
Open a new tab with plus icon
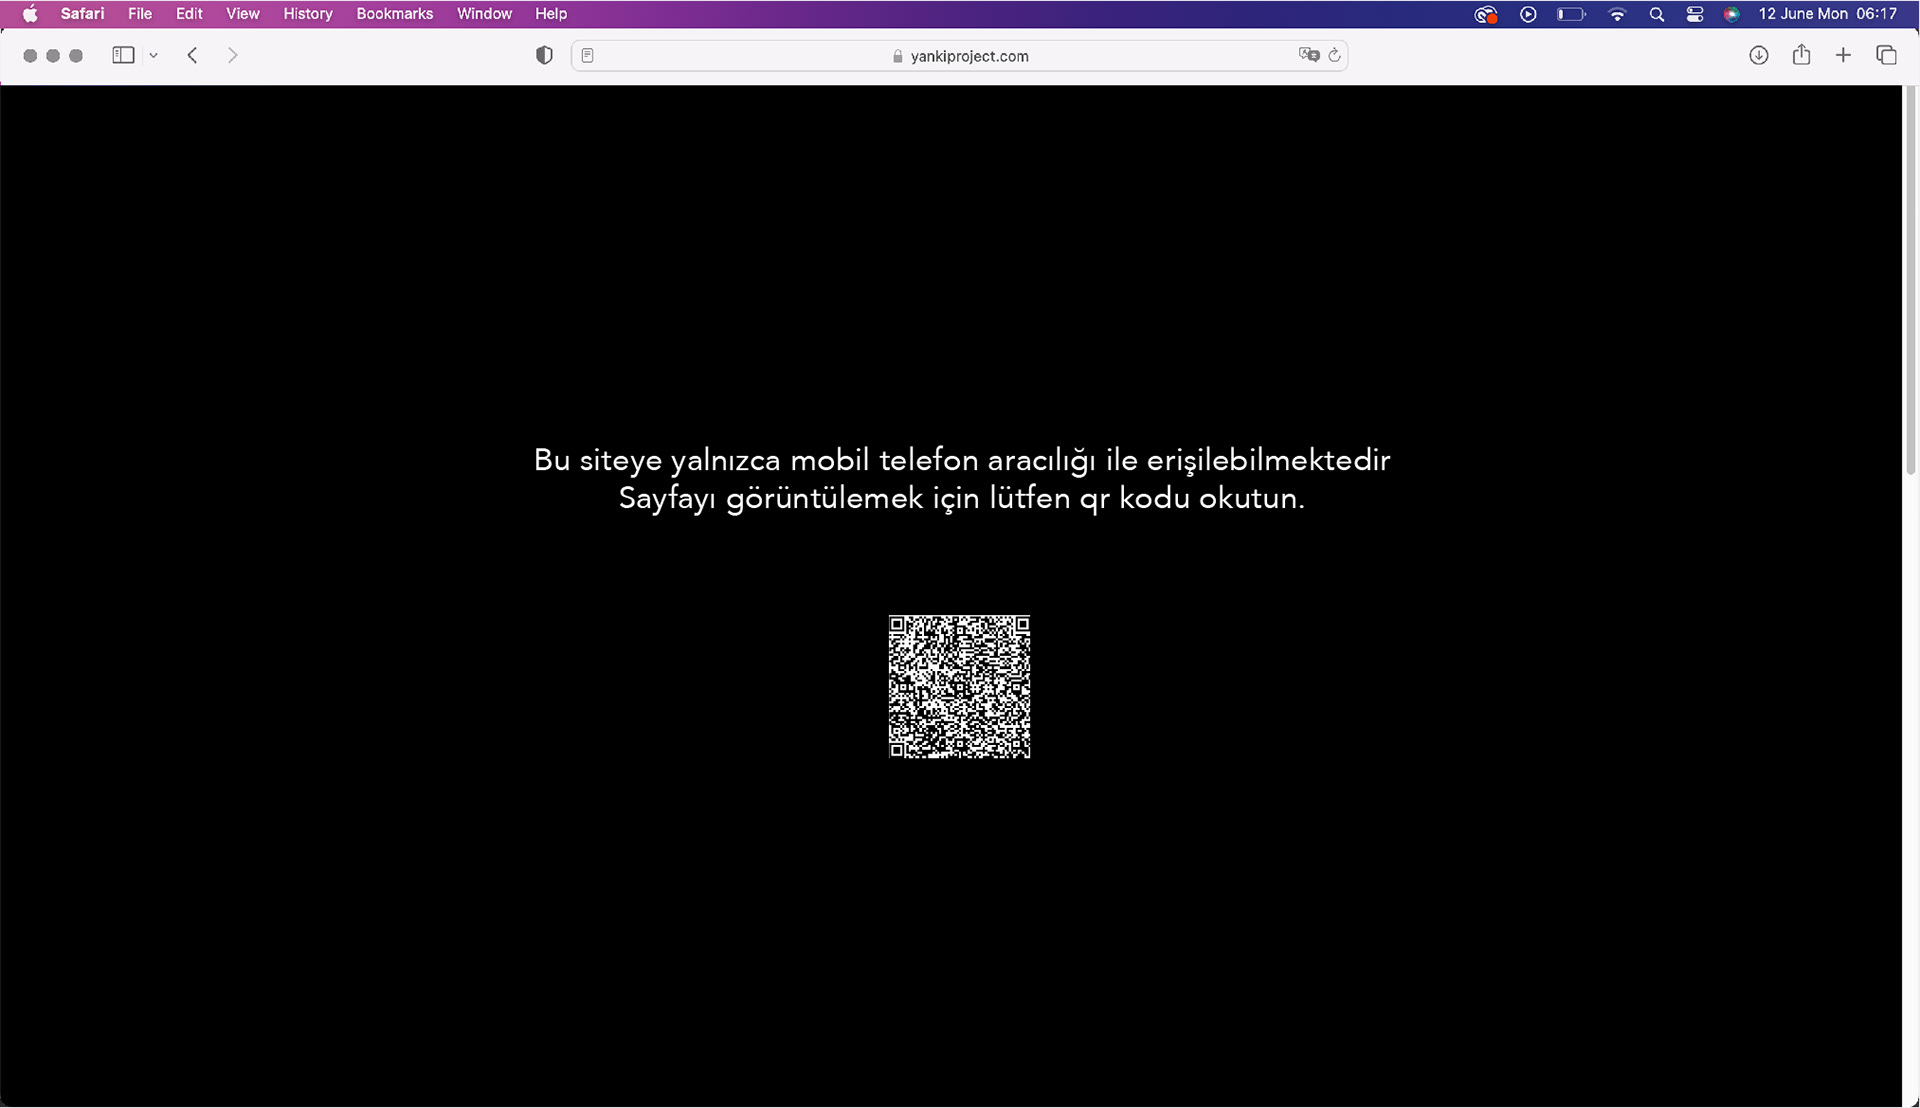[1843, 56]
